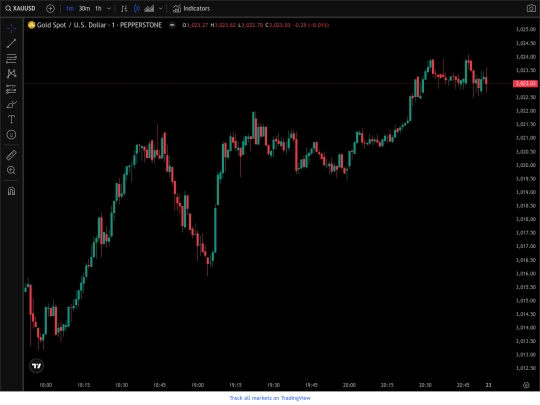The image size is (540, 405).
Task: Open the Fibonacci retracement lines tool
Action: tap(11, 59)
